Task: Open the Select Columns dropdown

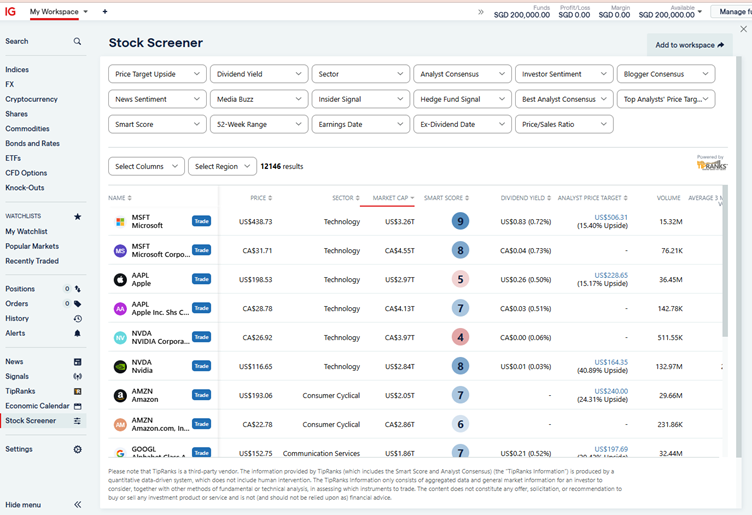Action: [x=146, y=166]
